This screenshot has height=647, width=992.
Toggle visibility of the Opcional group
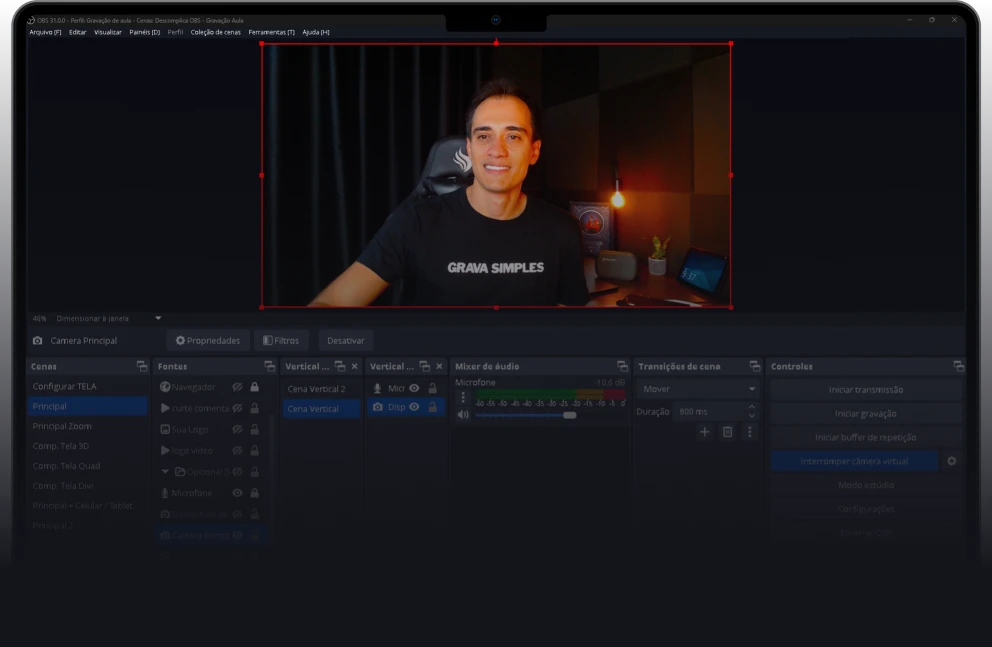(237, 472)
